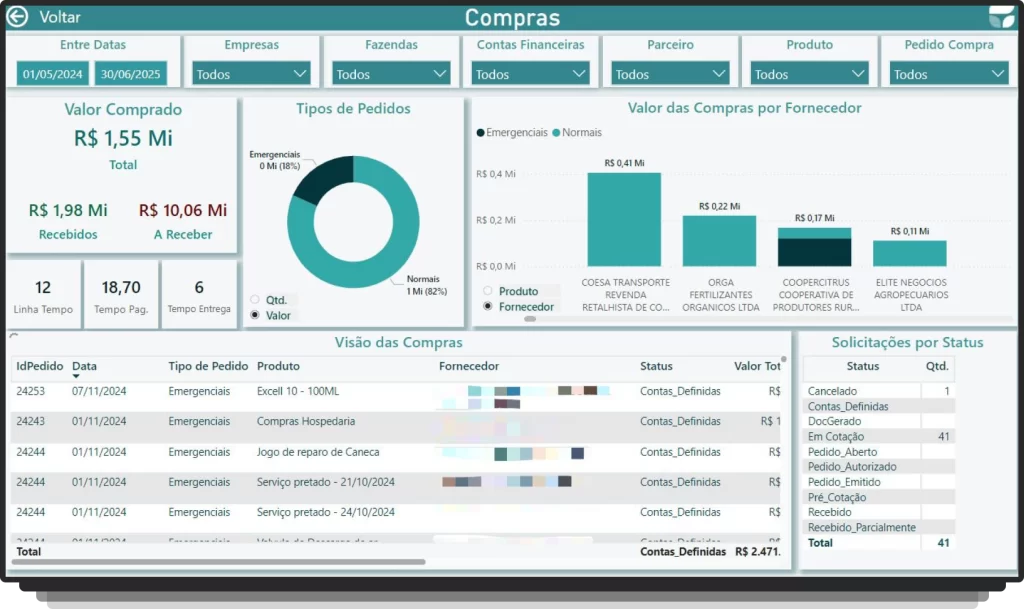Open the Contas Financeiras dropdown

(530, 74)
